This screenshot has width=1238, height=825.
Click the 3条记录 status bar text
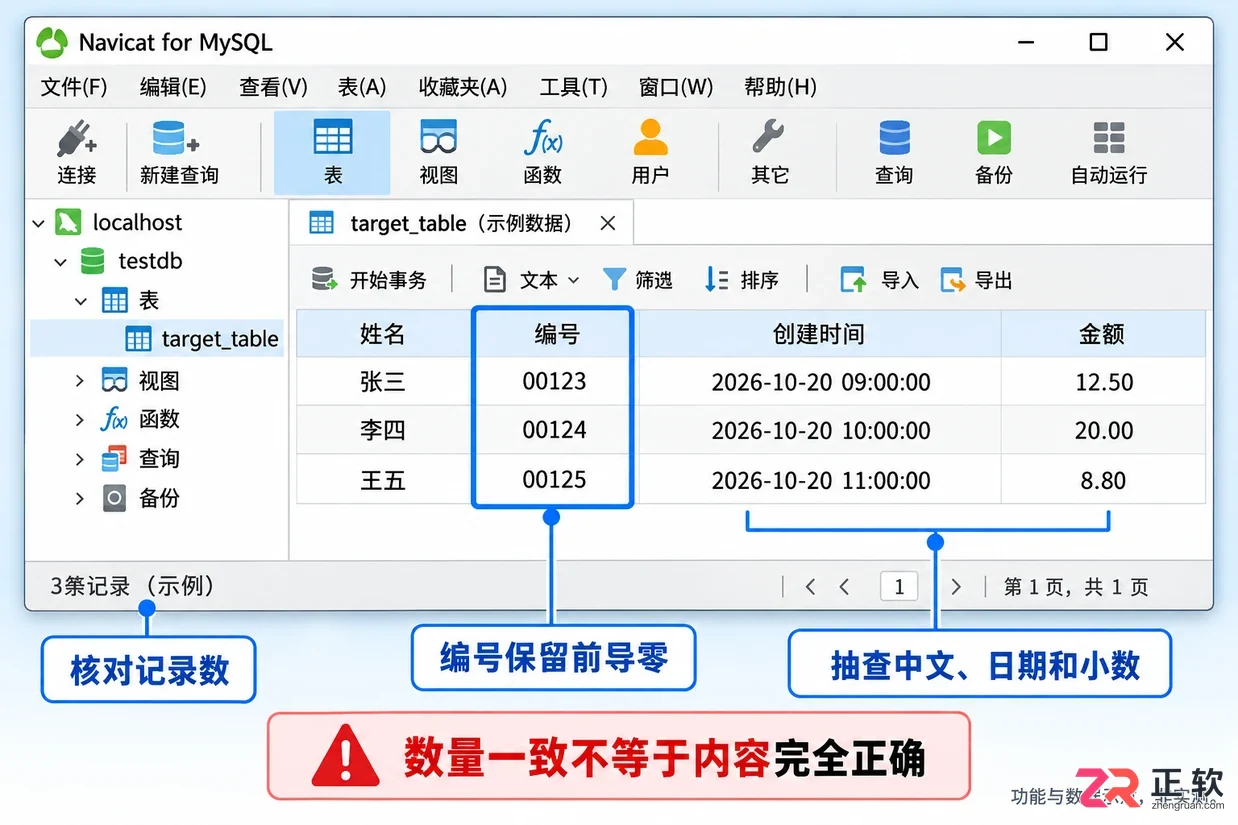point(132,586)
